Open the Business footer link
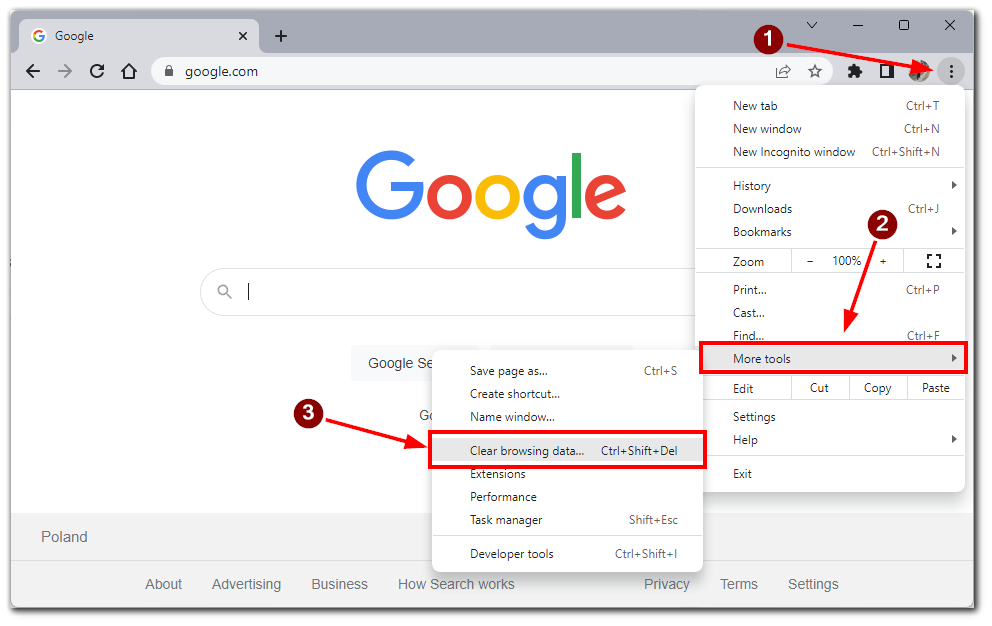 339,584
